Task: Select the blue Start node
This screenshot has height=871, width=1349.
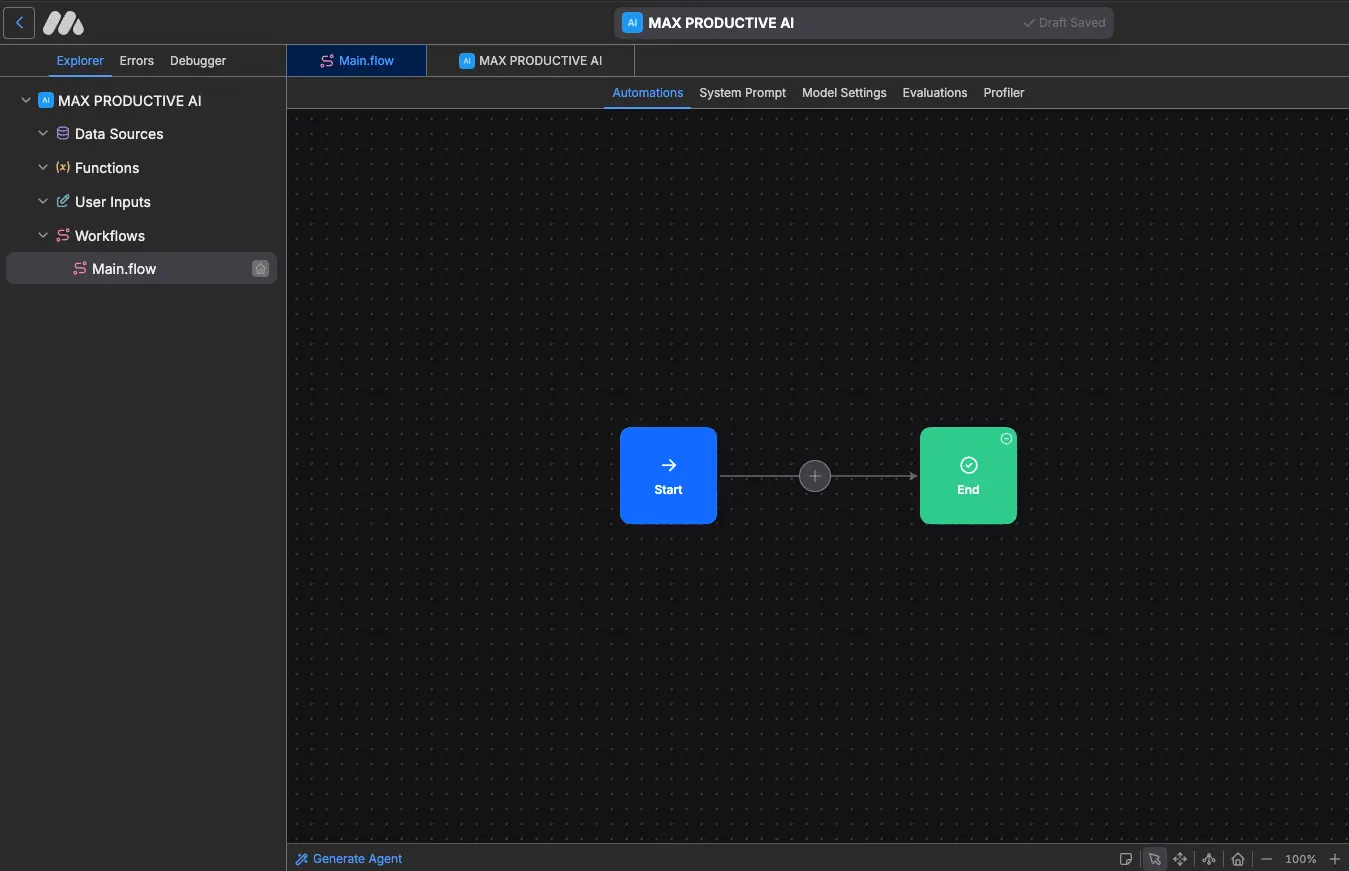Action: (x=668, y=476)
